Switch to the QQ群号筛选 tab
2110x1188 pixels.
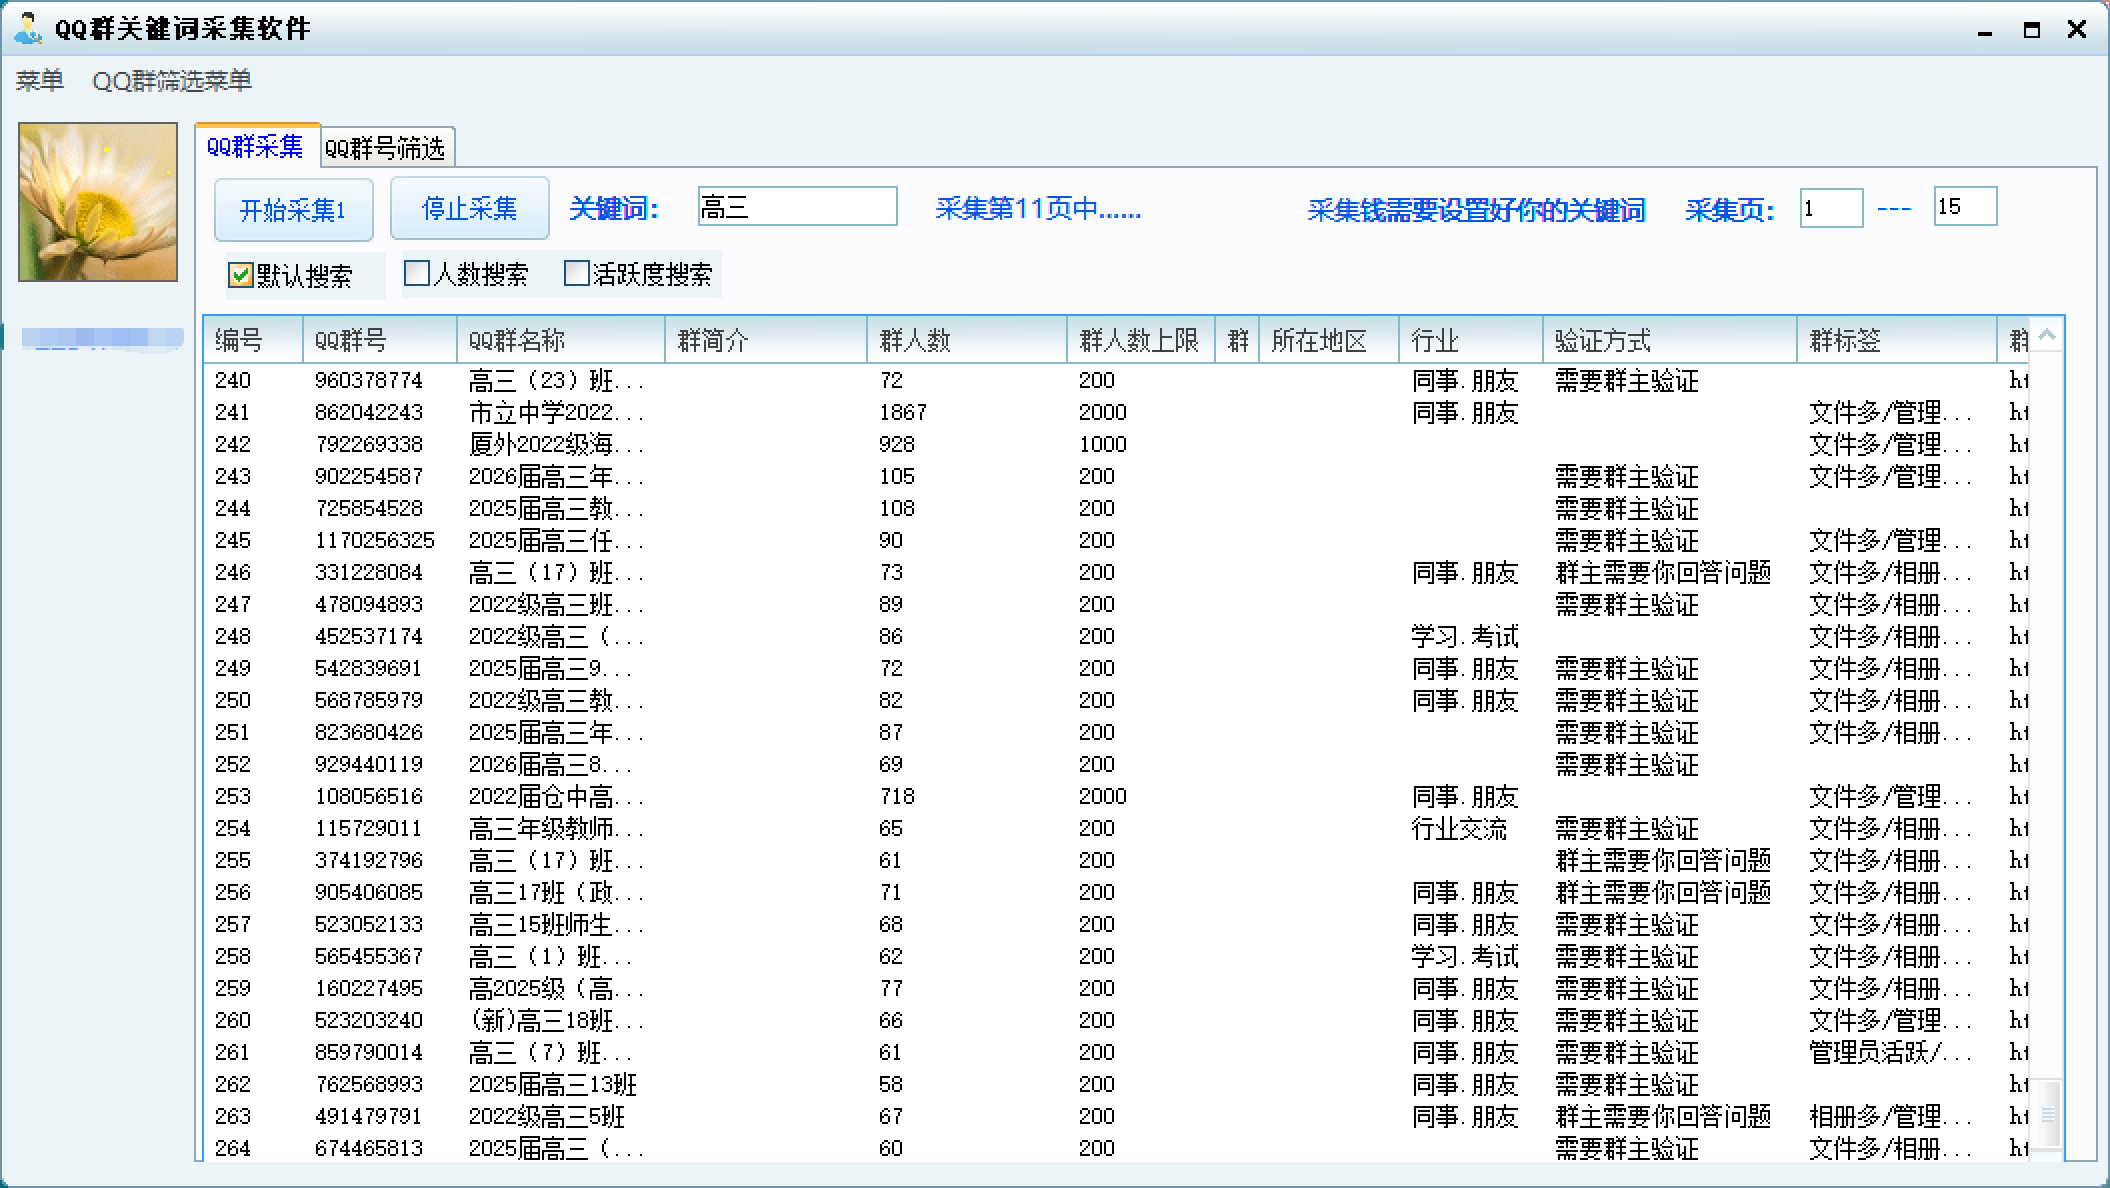386,149
